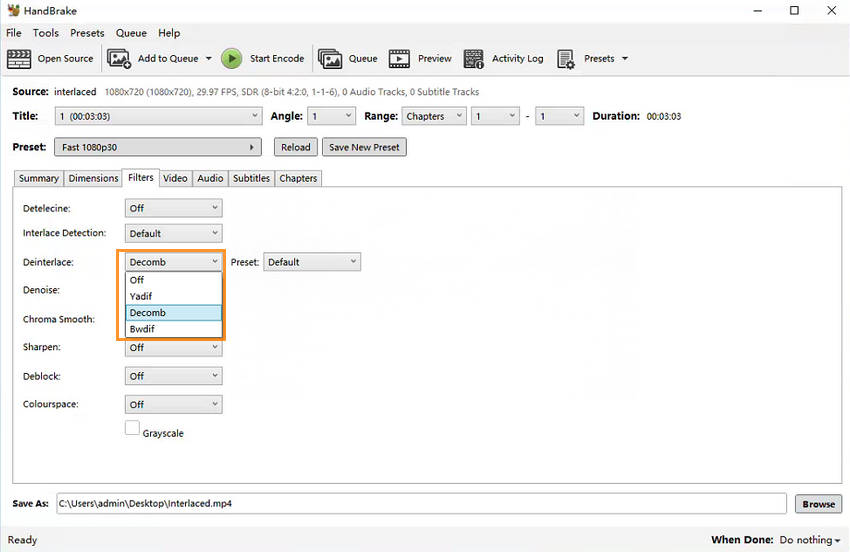The image size is (850, 552).
Task: Click the Open Source label
Action: pyautogui.click(x=65, y=59)
